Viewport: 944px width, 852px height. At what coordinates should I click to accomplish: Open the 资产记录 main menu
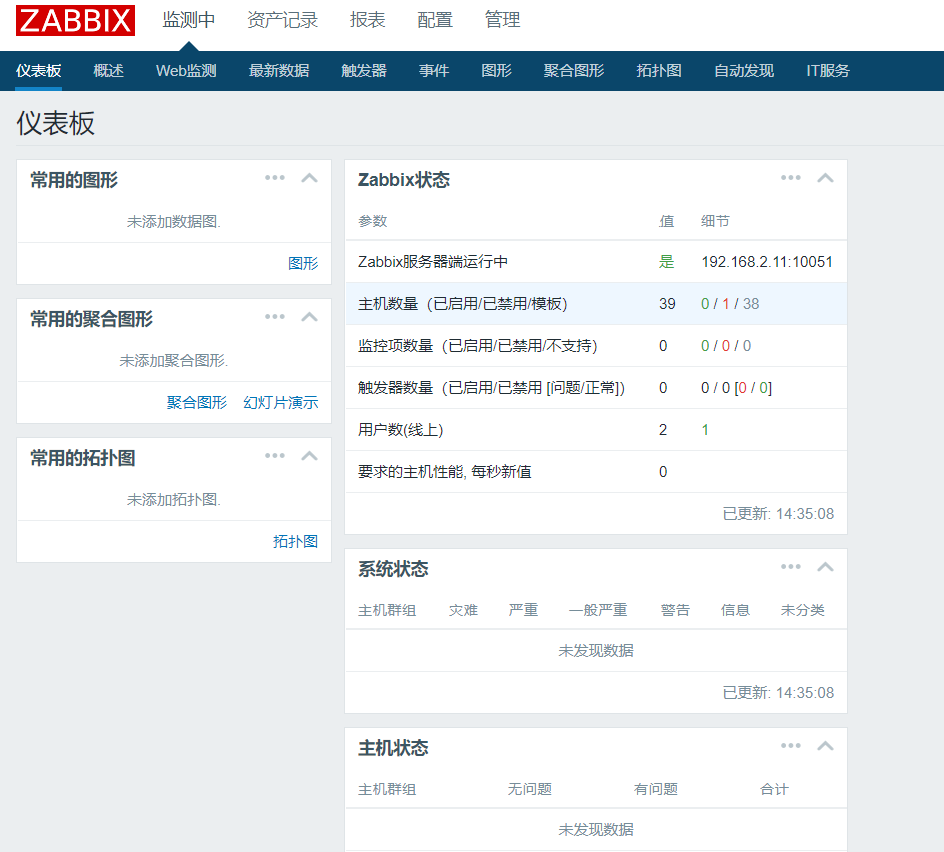[282, 20]
